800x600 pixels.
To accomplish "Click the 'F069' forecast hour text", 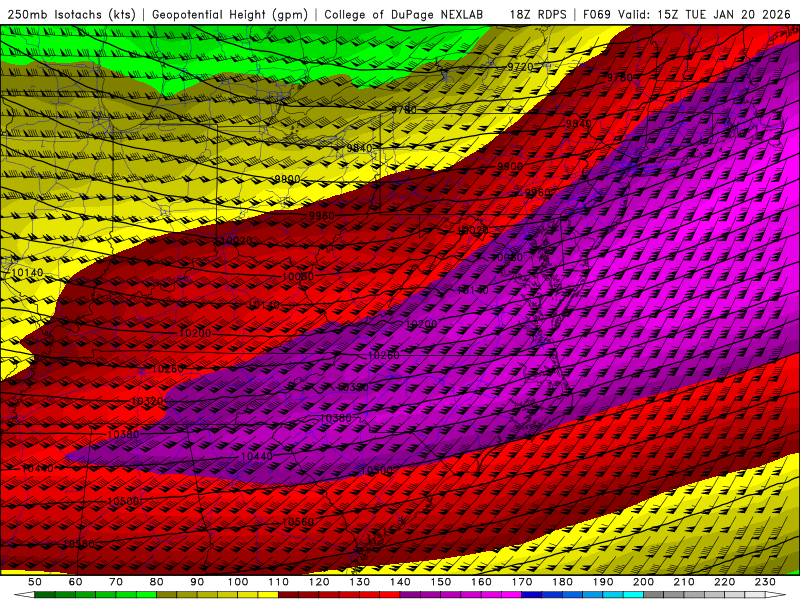I will 596,15.
